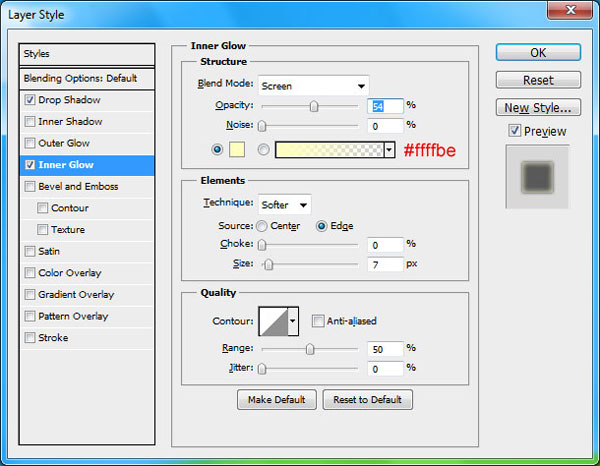The height and width of the screenshot is (466, 600).
Task: Click the Opacity slider handle
Action: click(314, 106)
